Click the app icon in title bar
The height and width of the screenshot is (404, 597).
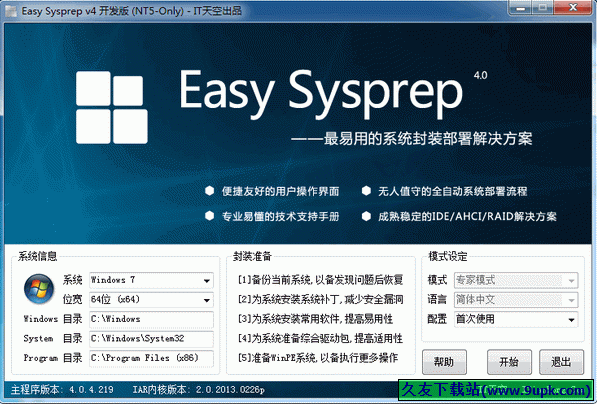[11, 11]
